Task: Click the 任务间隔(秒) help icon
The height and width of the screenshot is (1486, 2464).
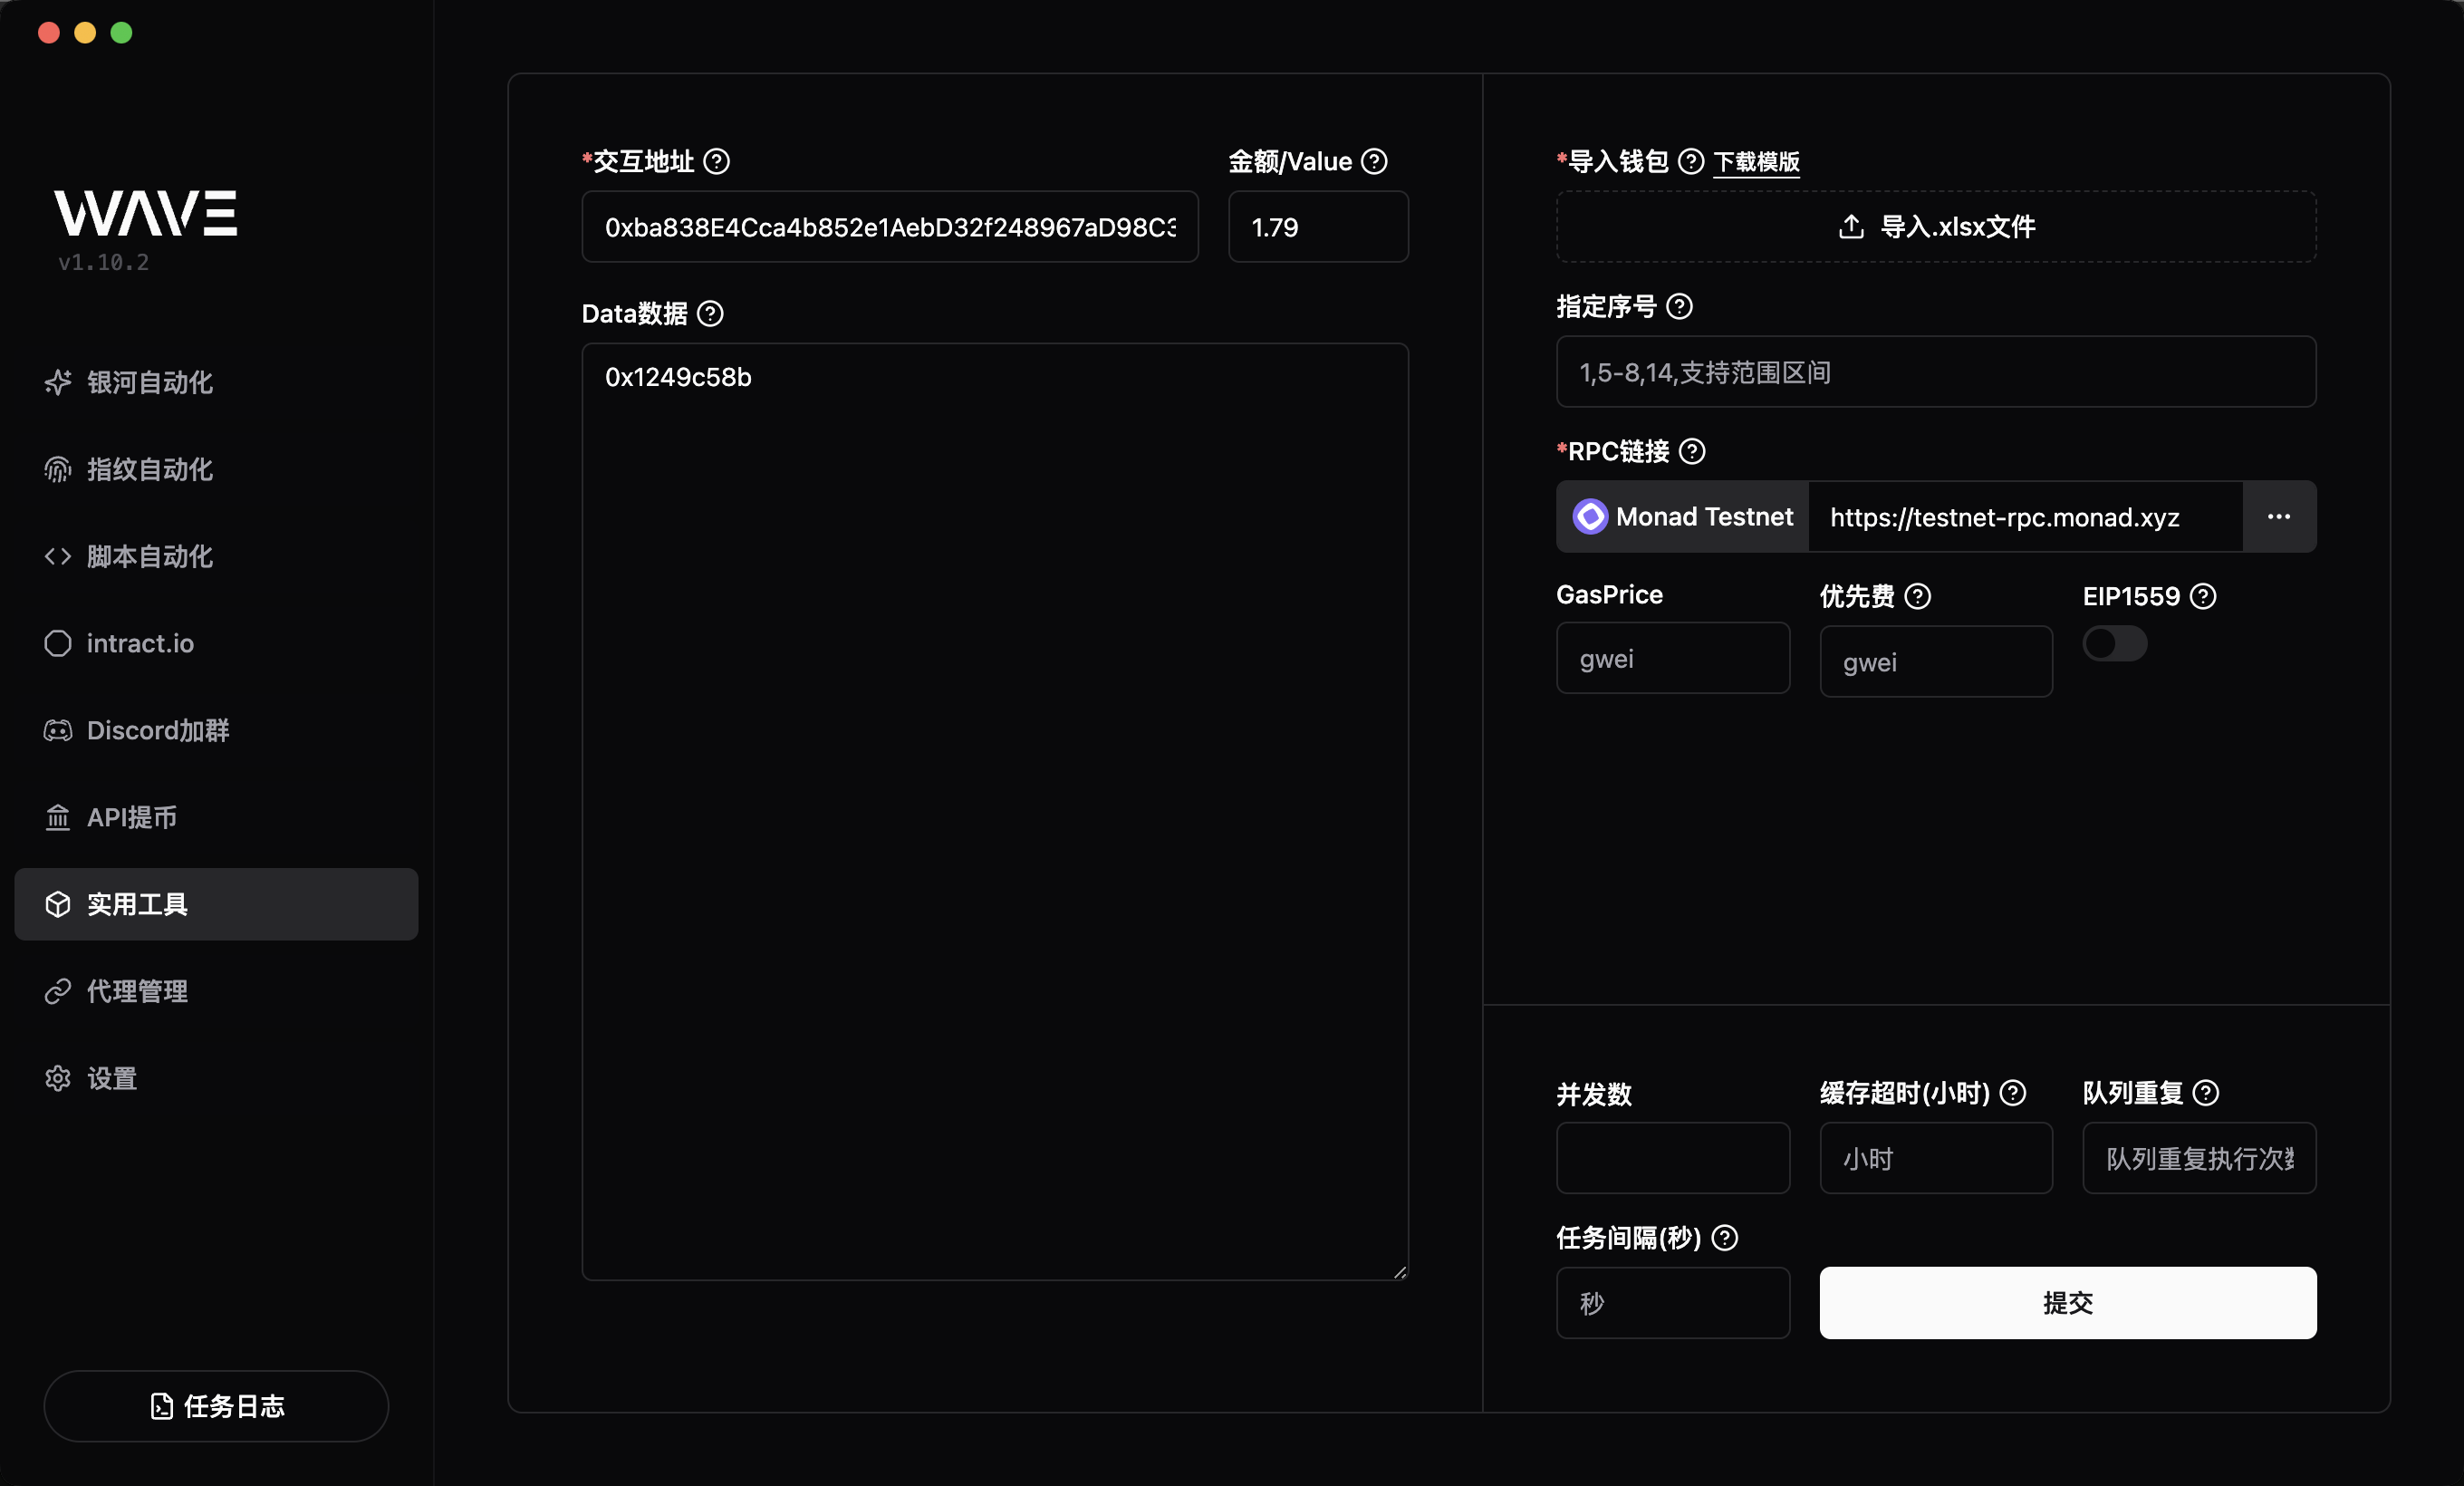Action: [x=1725, y=1238]
